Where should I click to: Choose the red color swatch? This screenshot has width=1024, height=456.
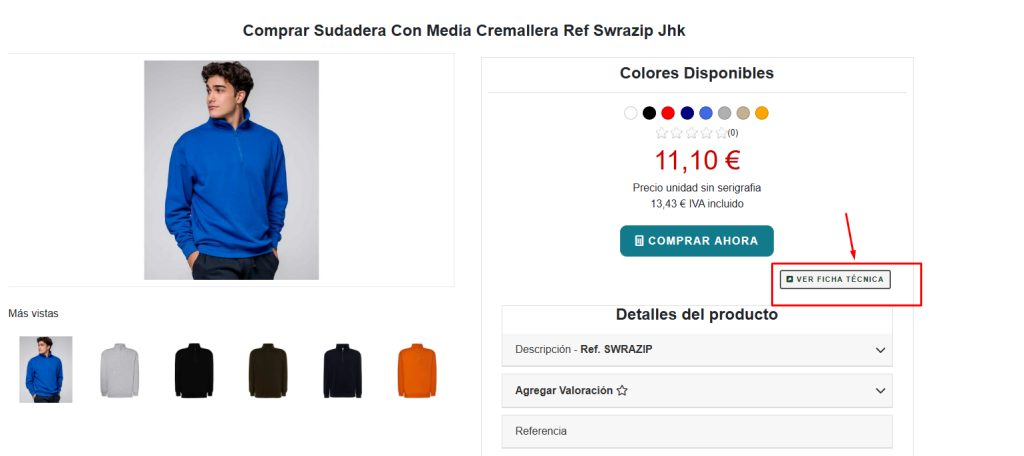(x=668, y=113)
